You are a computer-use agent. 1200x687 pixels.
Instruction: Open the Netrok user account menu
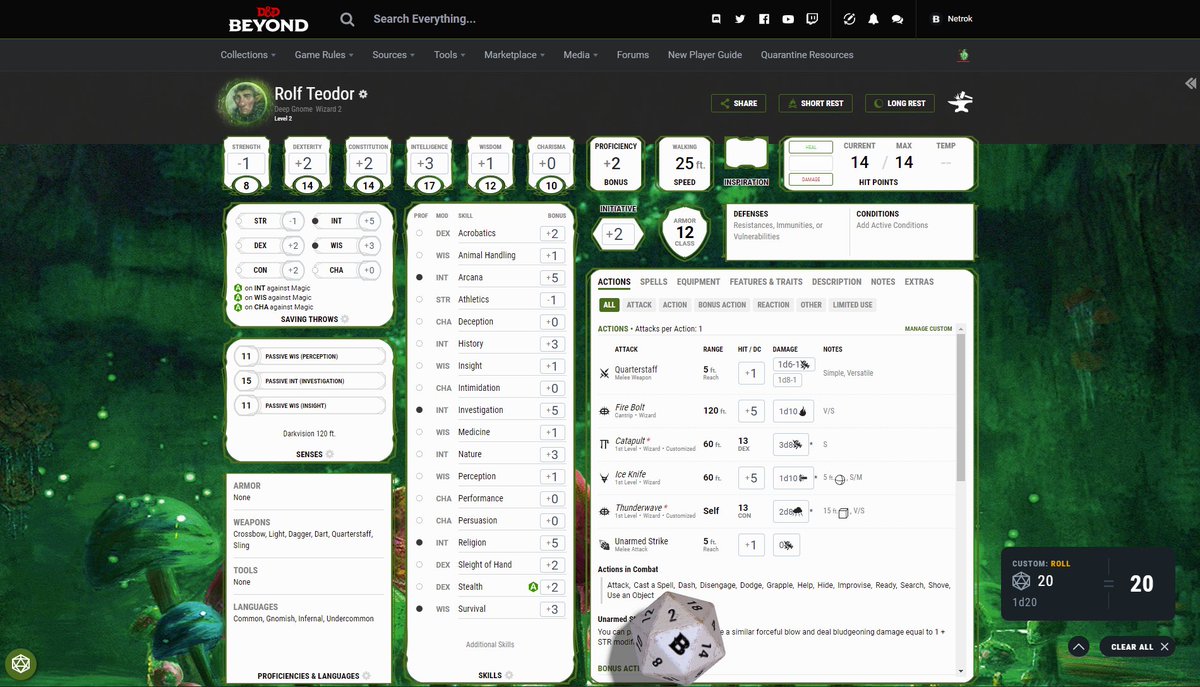[952, 19]
